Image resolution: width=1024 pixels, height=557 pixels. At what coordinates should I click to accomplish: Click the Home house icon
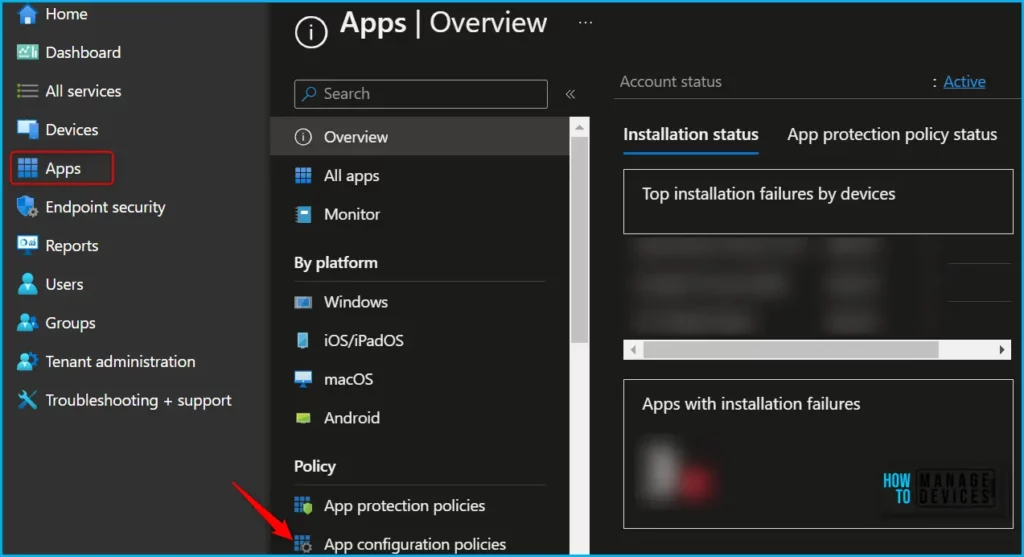[x=27, y=14]
